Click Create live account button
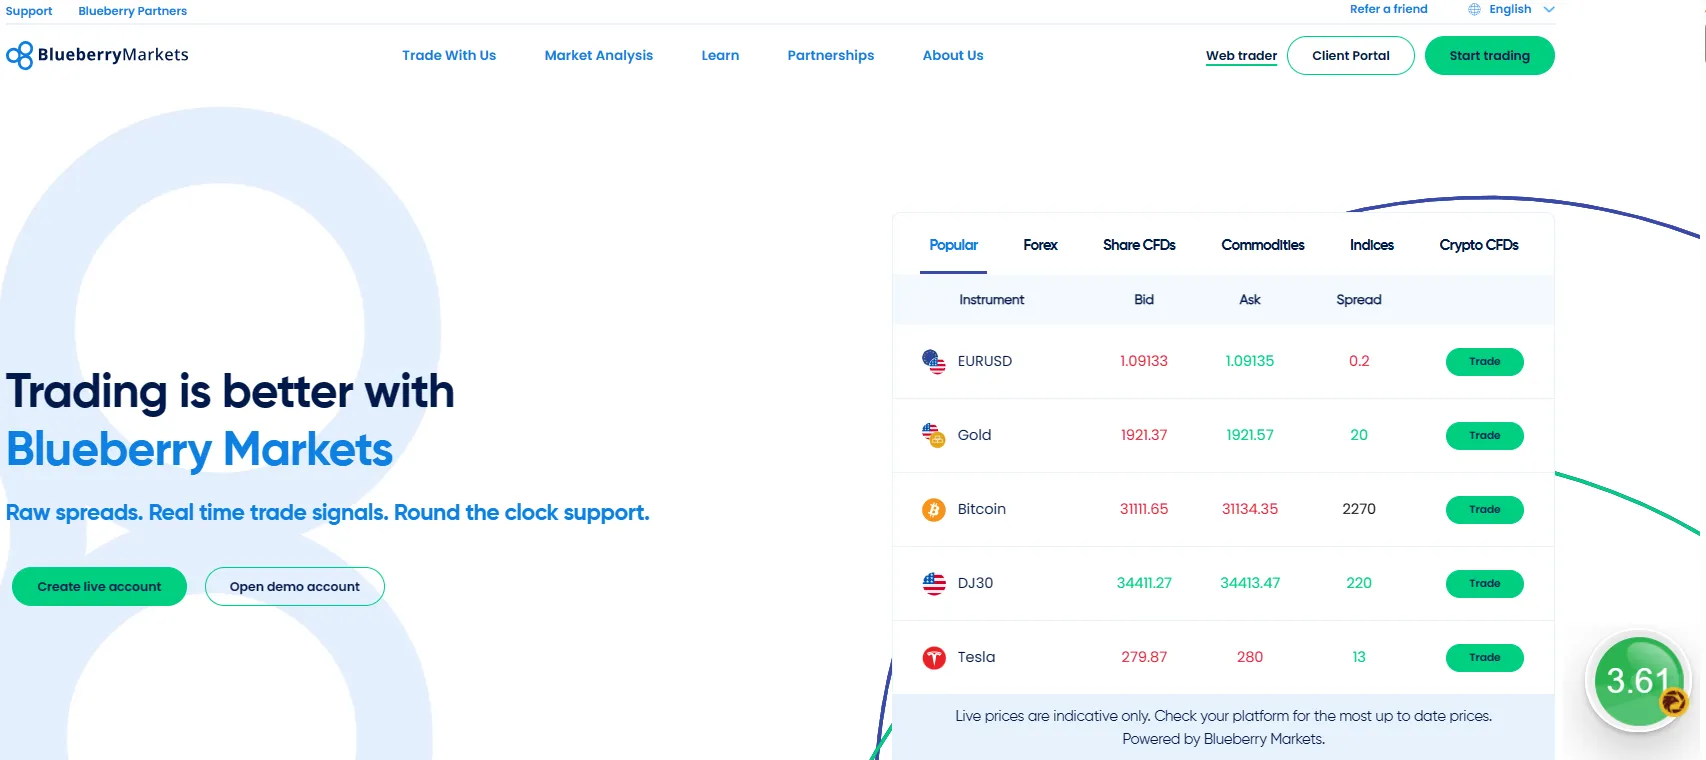The image size is (1706, 760). (99, 586)
